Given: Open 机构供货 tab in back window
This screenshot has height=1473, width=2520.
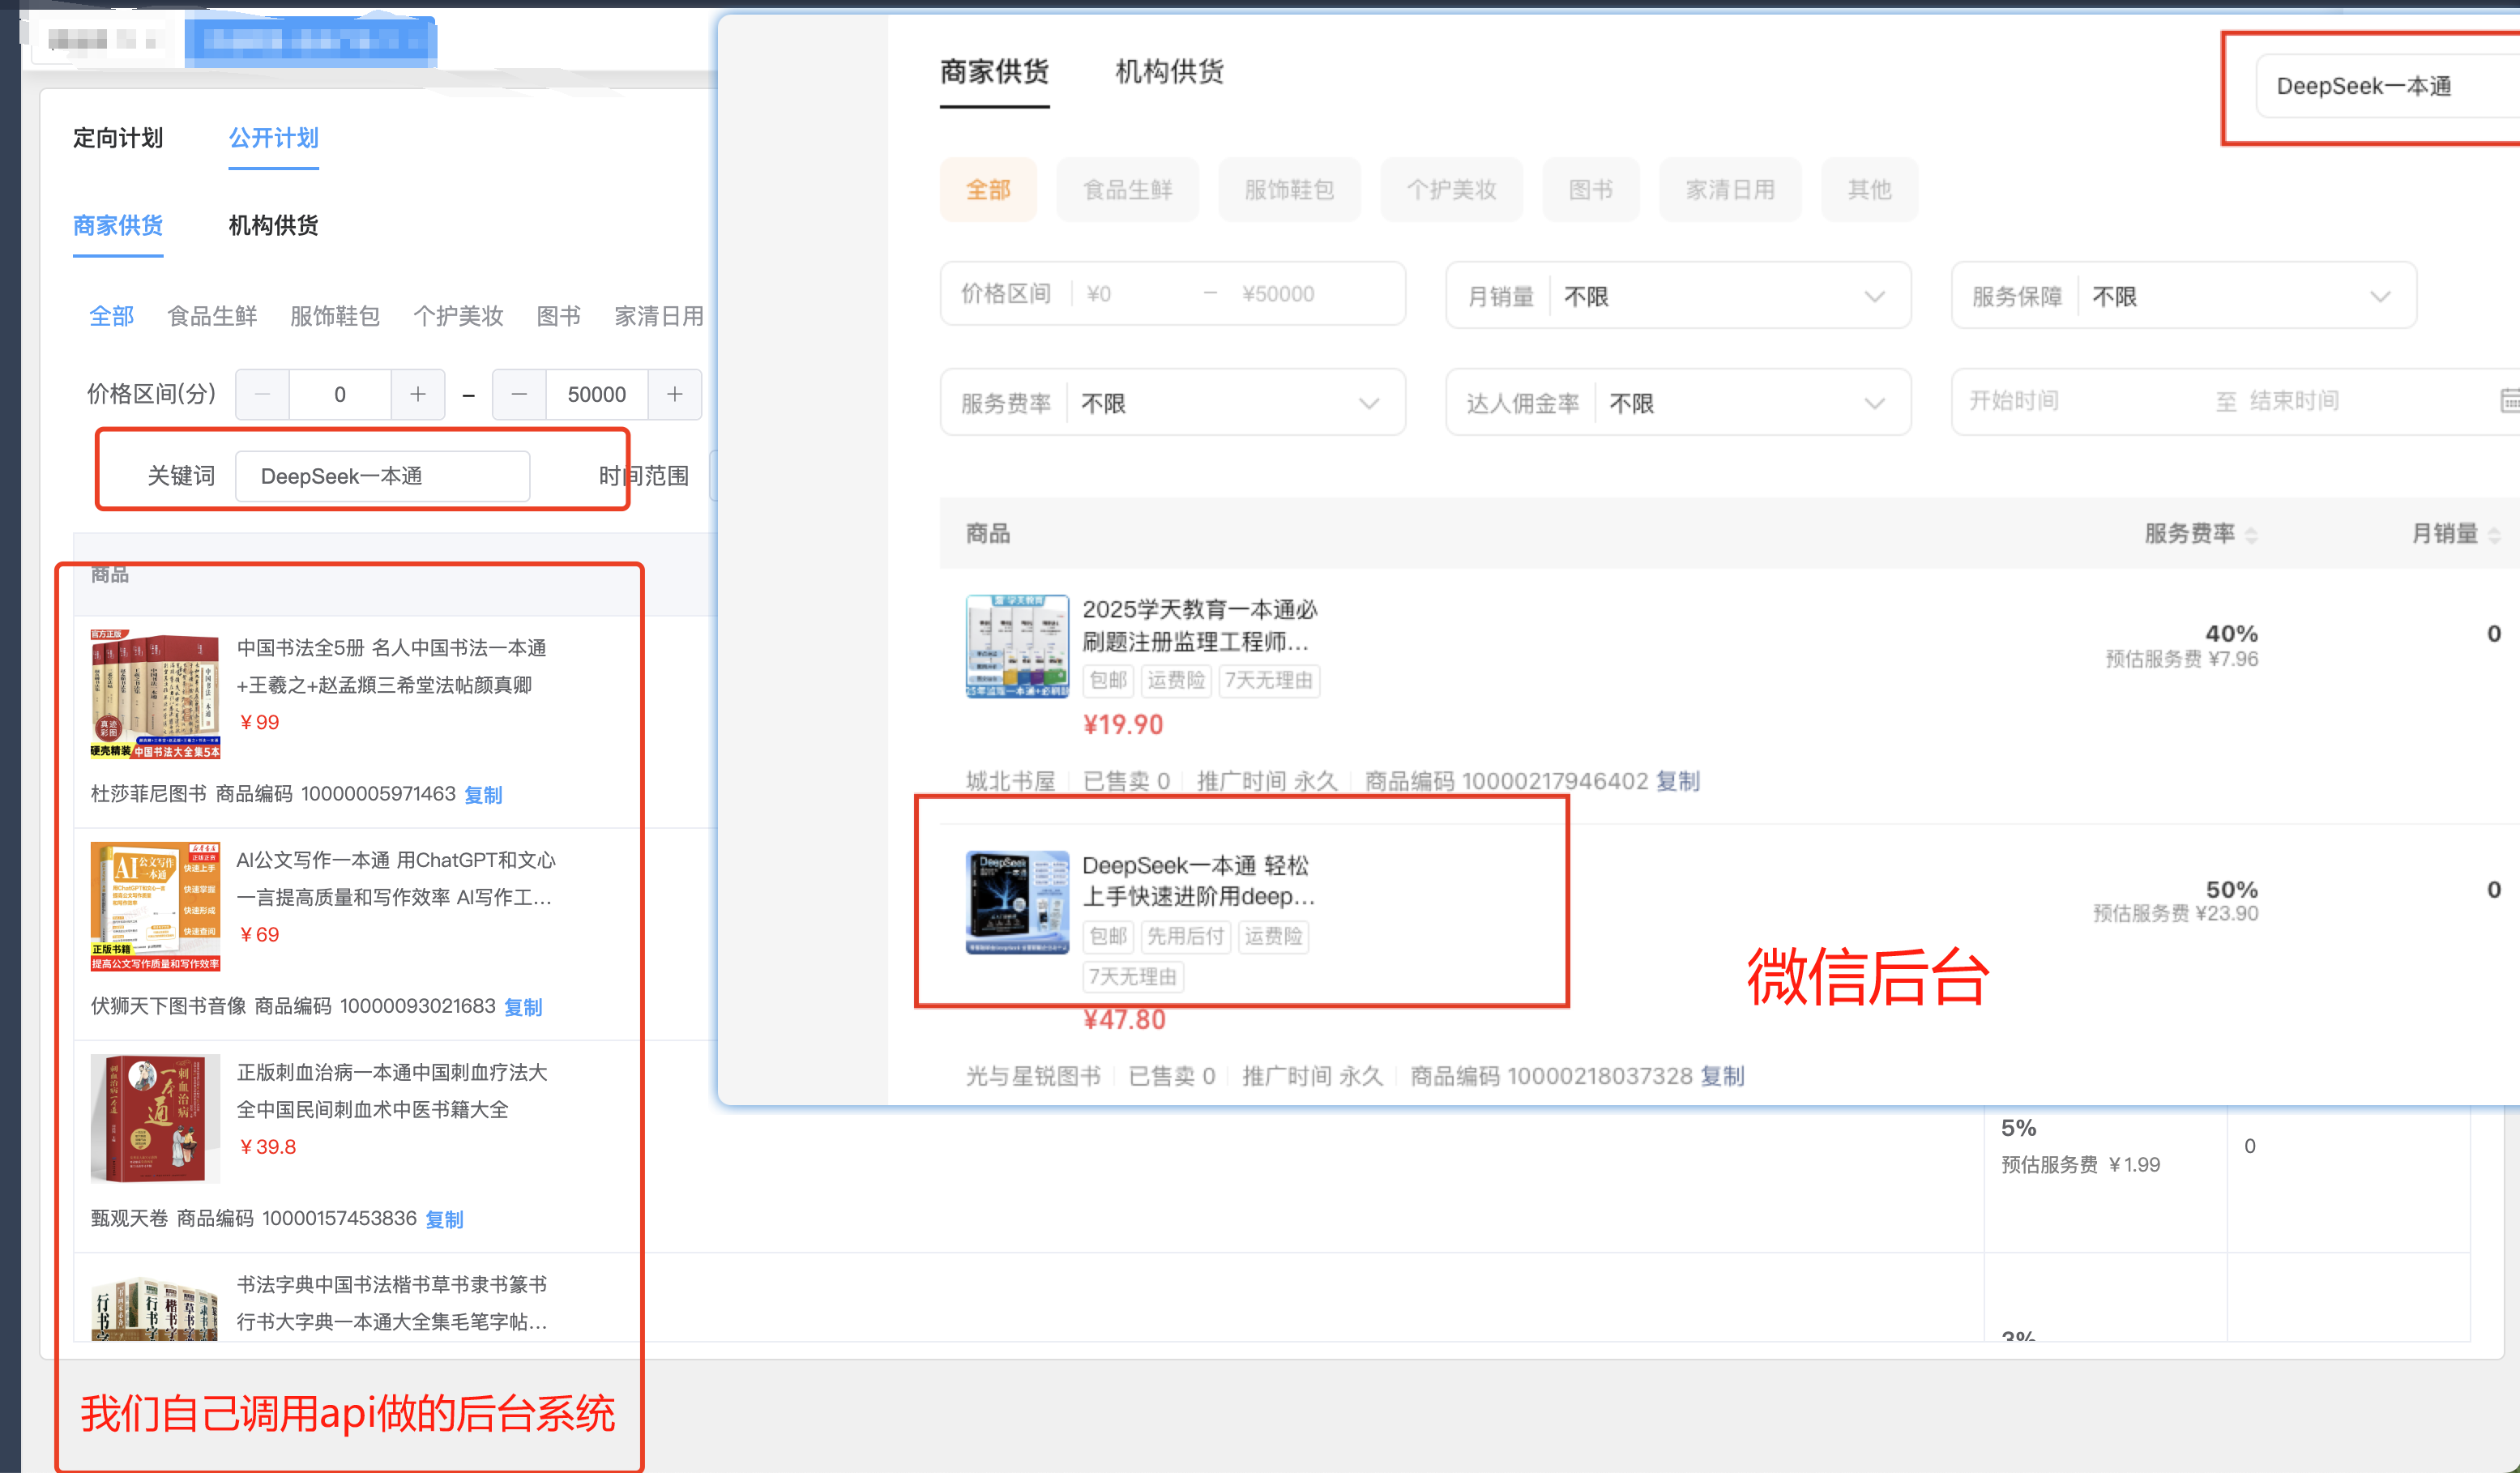Looking at the screenshot, I should (273, 225).
